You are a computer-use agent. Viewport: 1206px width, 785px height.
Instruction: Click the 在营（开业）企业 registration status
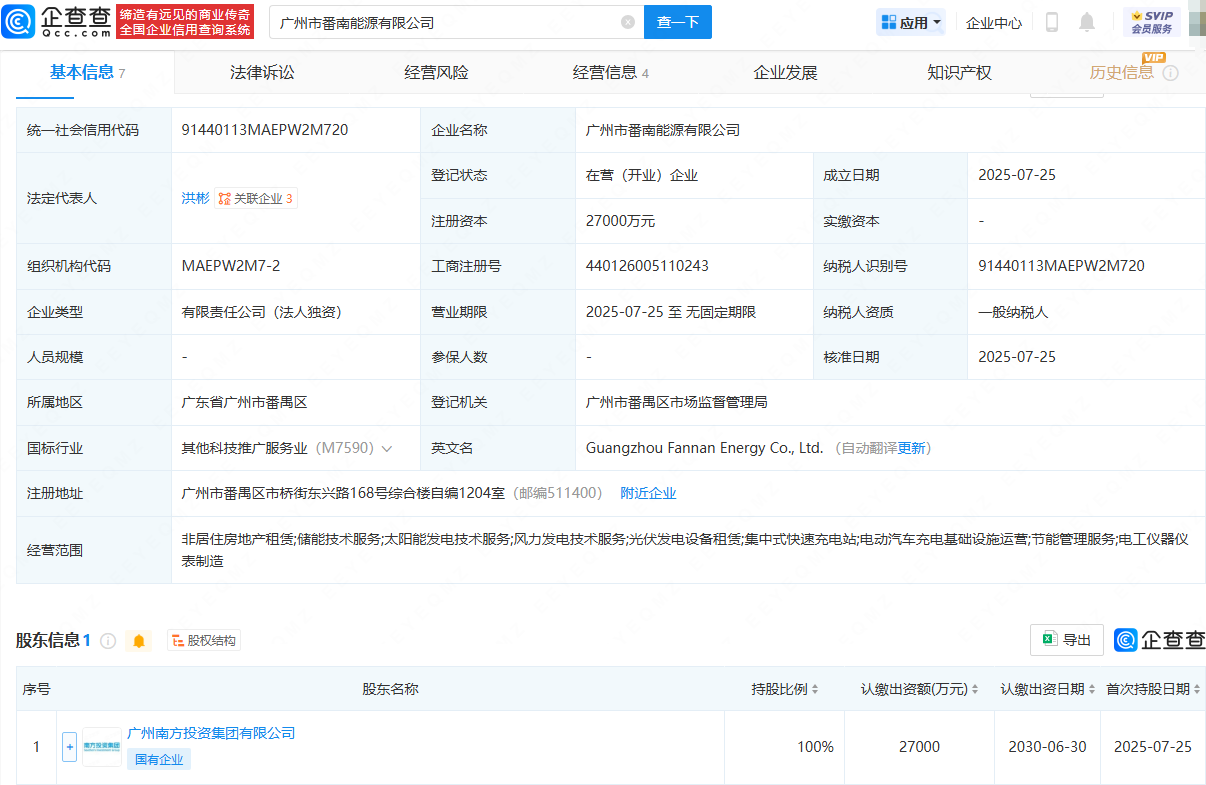(642, 175)
